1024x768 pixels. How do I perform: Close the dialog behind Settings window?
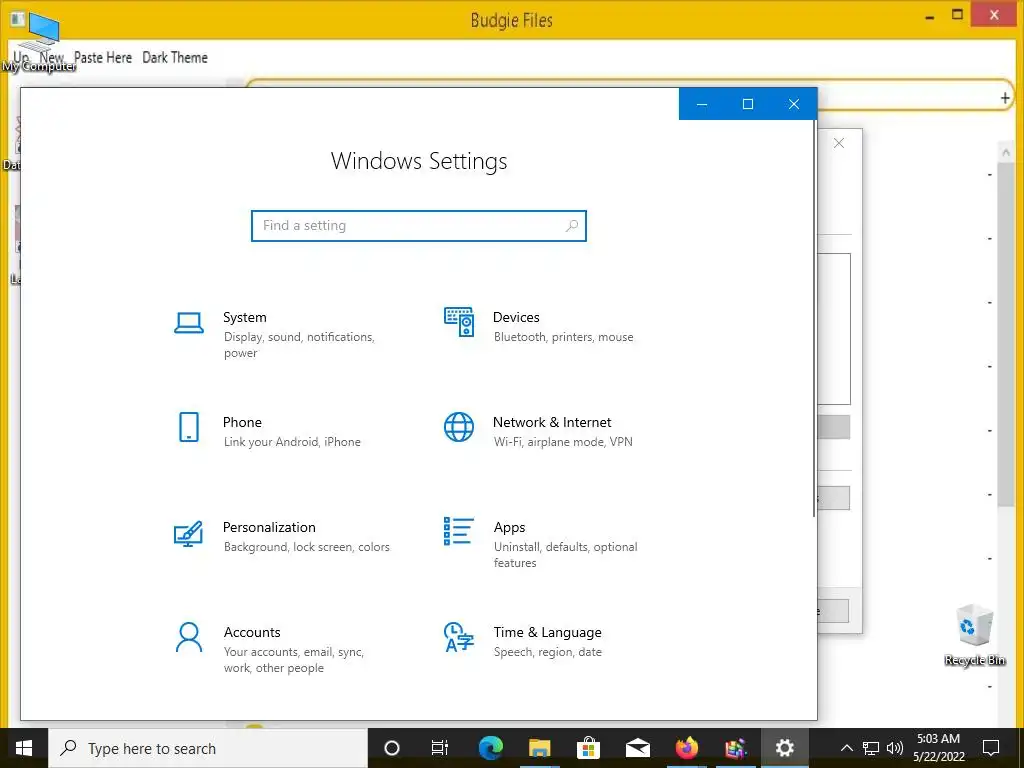(839, 143)
